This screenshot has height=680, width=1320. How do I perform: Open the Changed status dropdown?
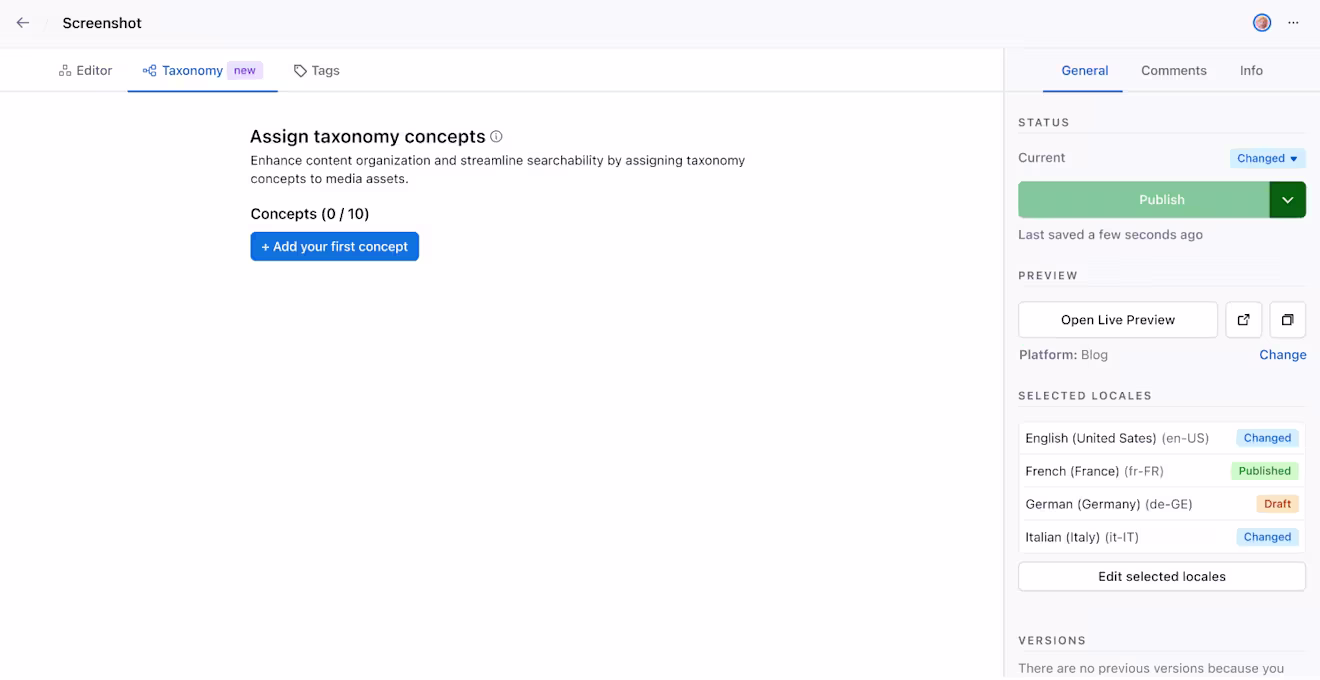click(1267, 158)
